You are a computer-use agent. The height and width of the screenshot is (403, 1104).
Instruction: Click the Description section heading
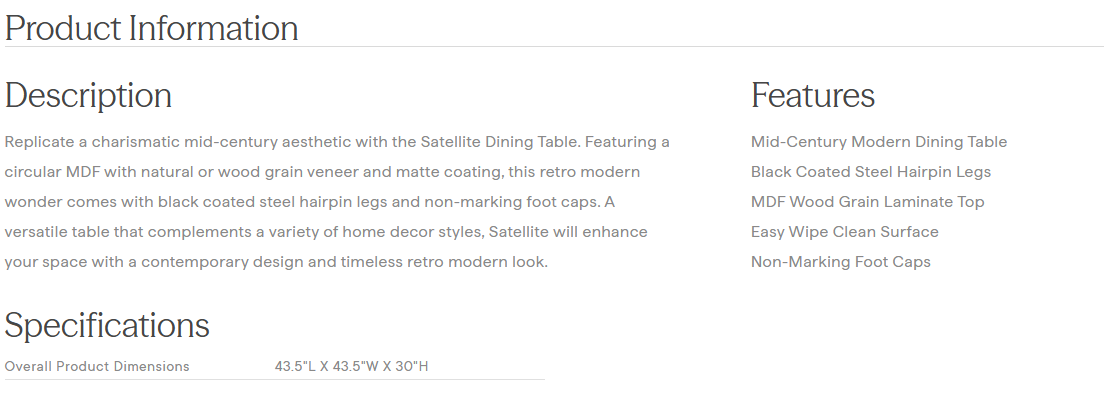pyautogui.click(x=88, y=96)
